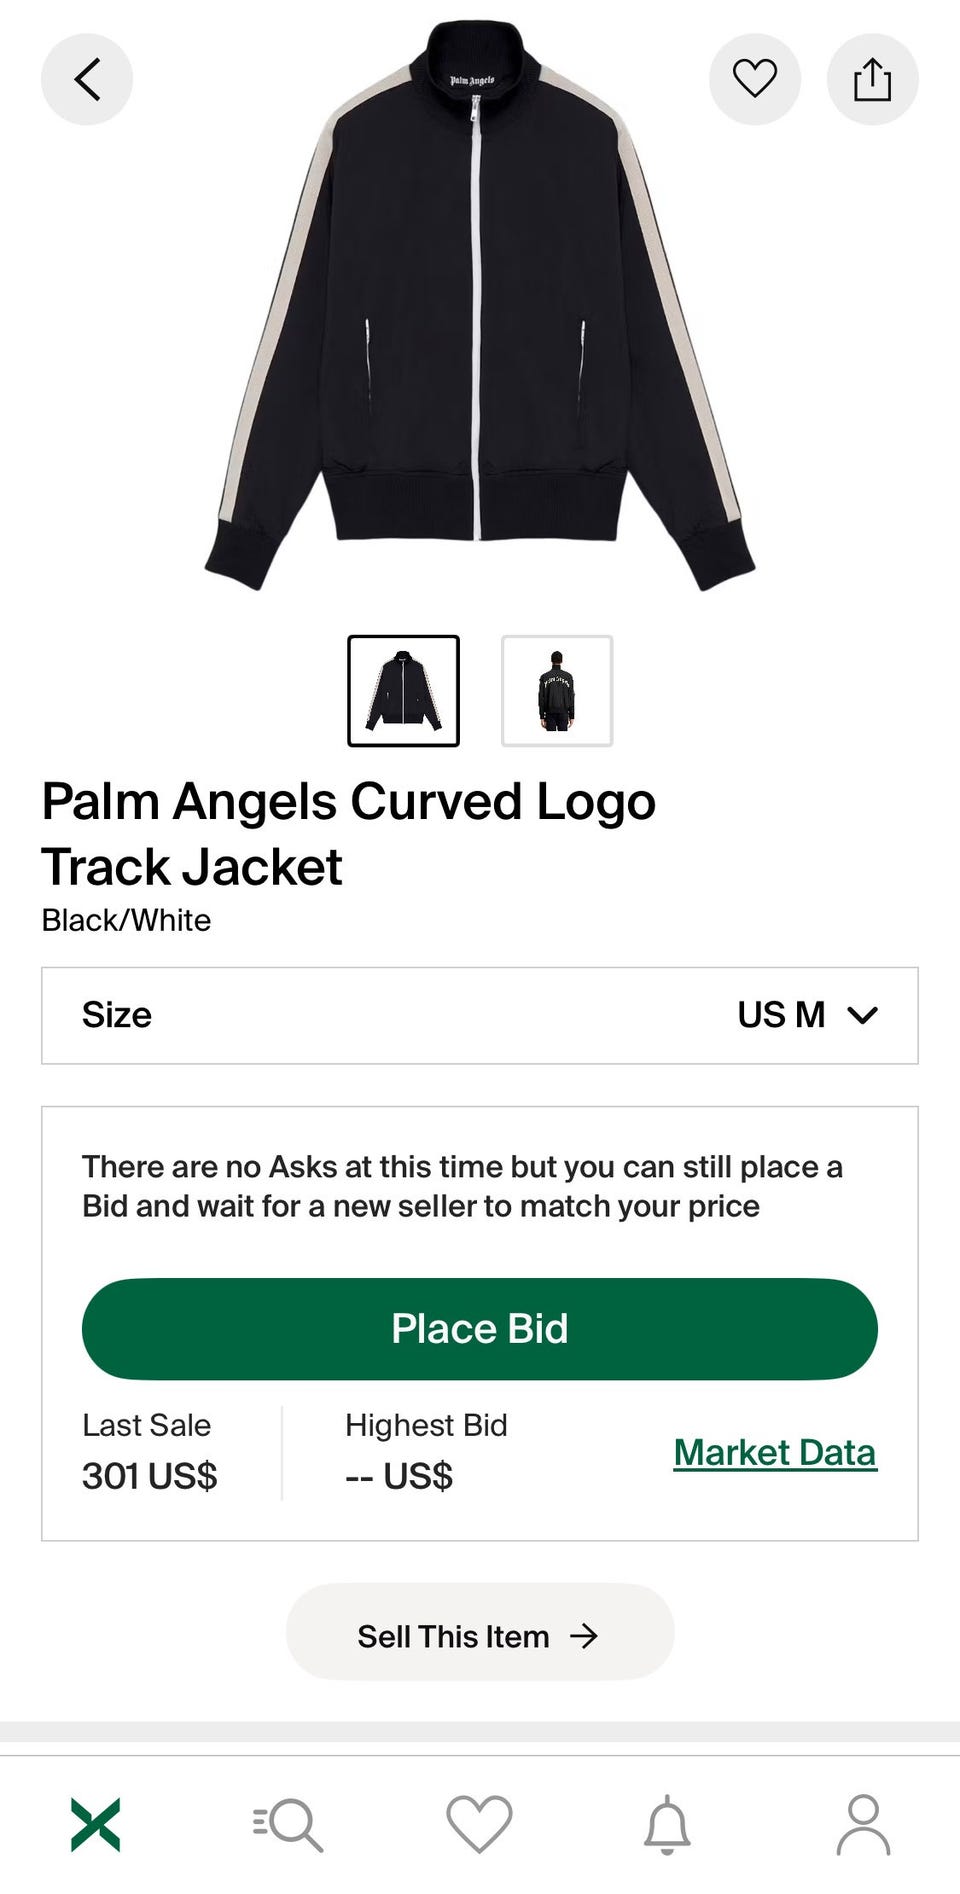960x1894 pixels.
Task: Tap the Palm Angels Curved Logo title
Action: (x=348, y=833)
